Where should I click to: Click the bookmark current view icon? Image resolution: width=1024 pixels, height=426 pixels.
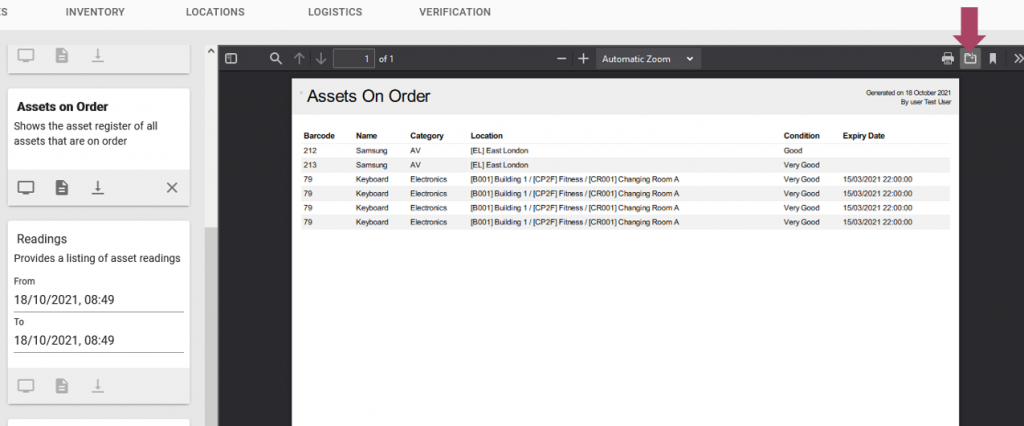coord(993,59)
